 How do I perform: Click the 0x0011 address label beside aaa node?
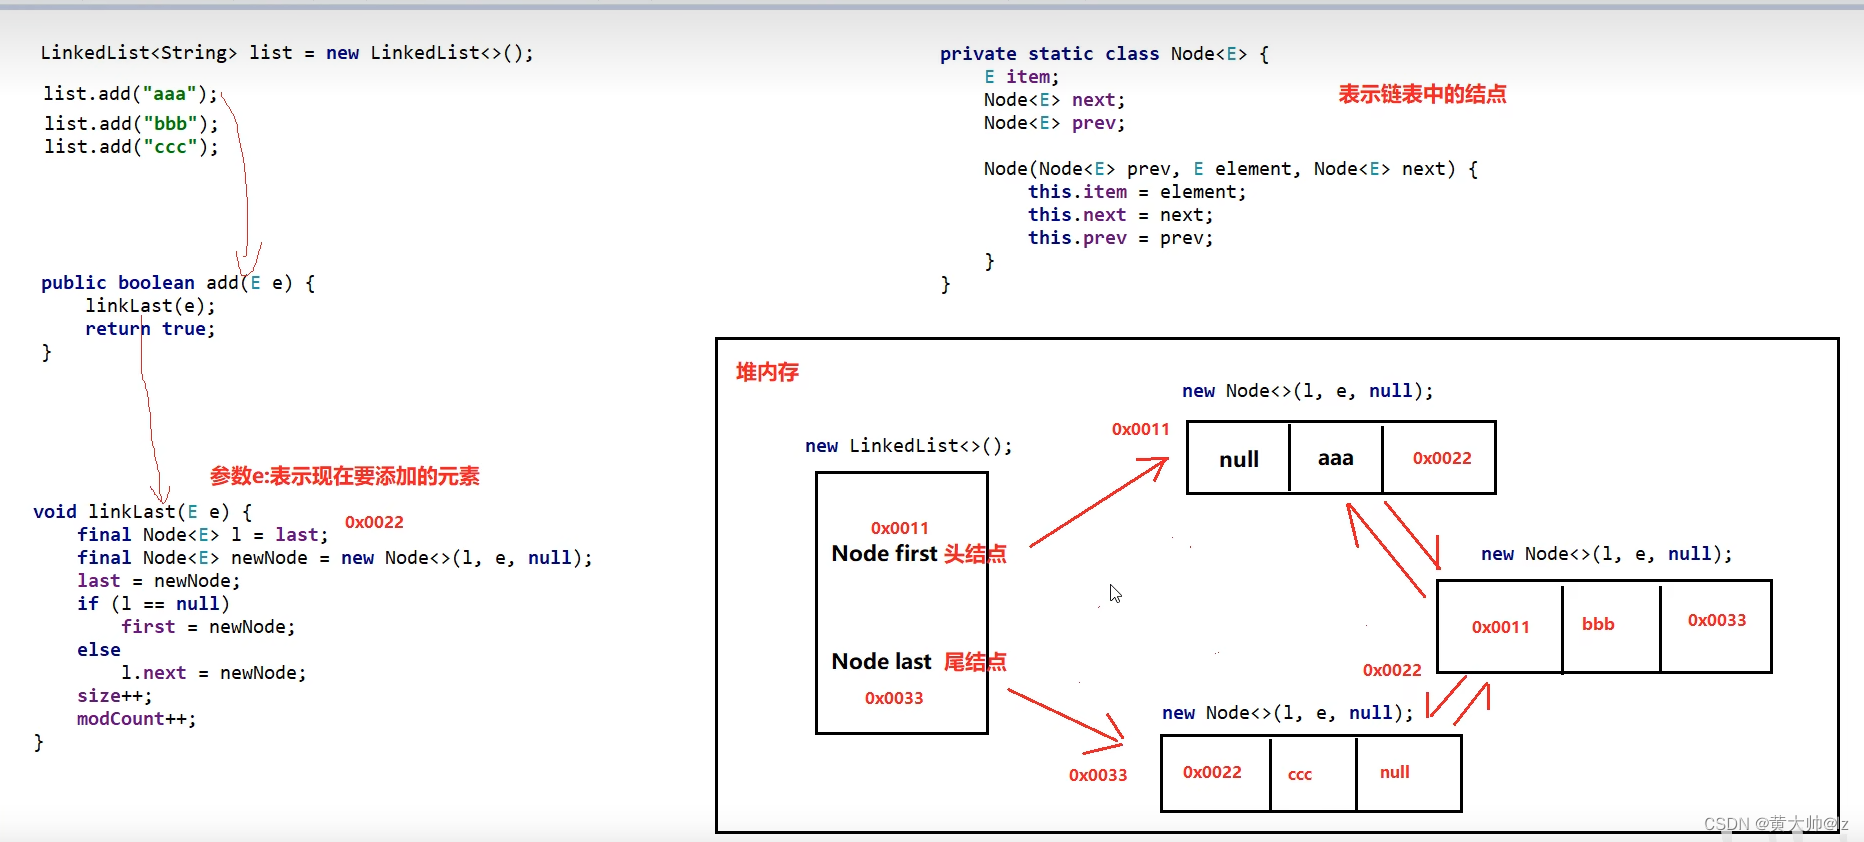tap(1140, 429)
